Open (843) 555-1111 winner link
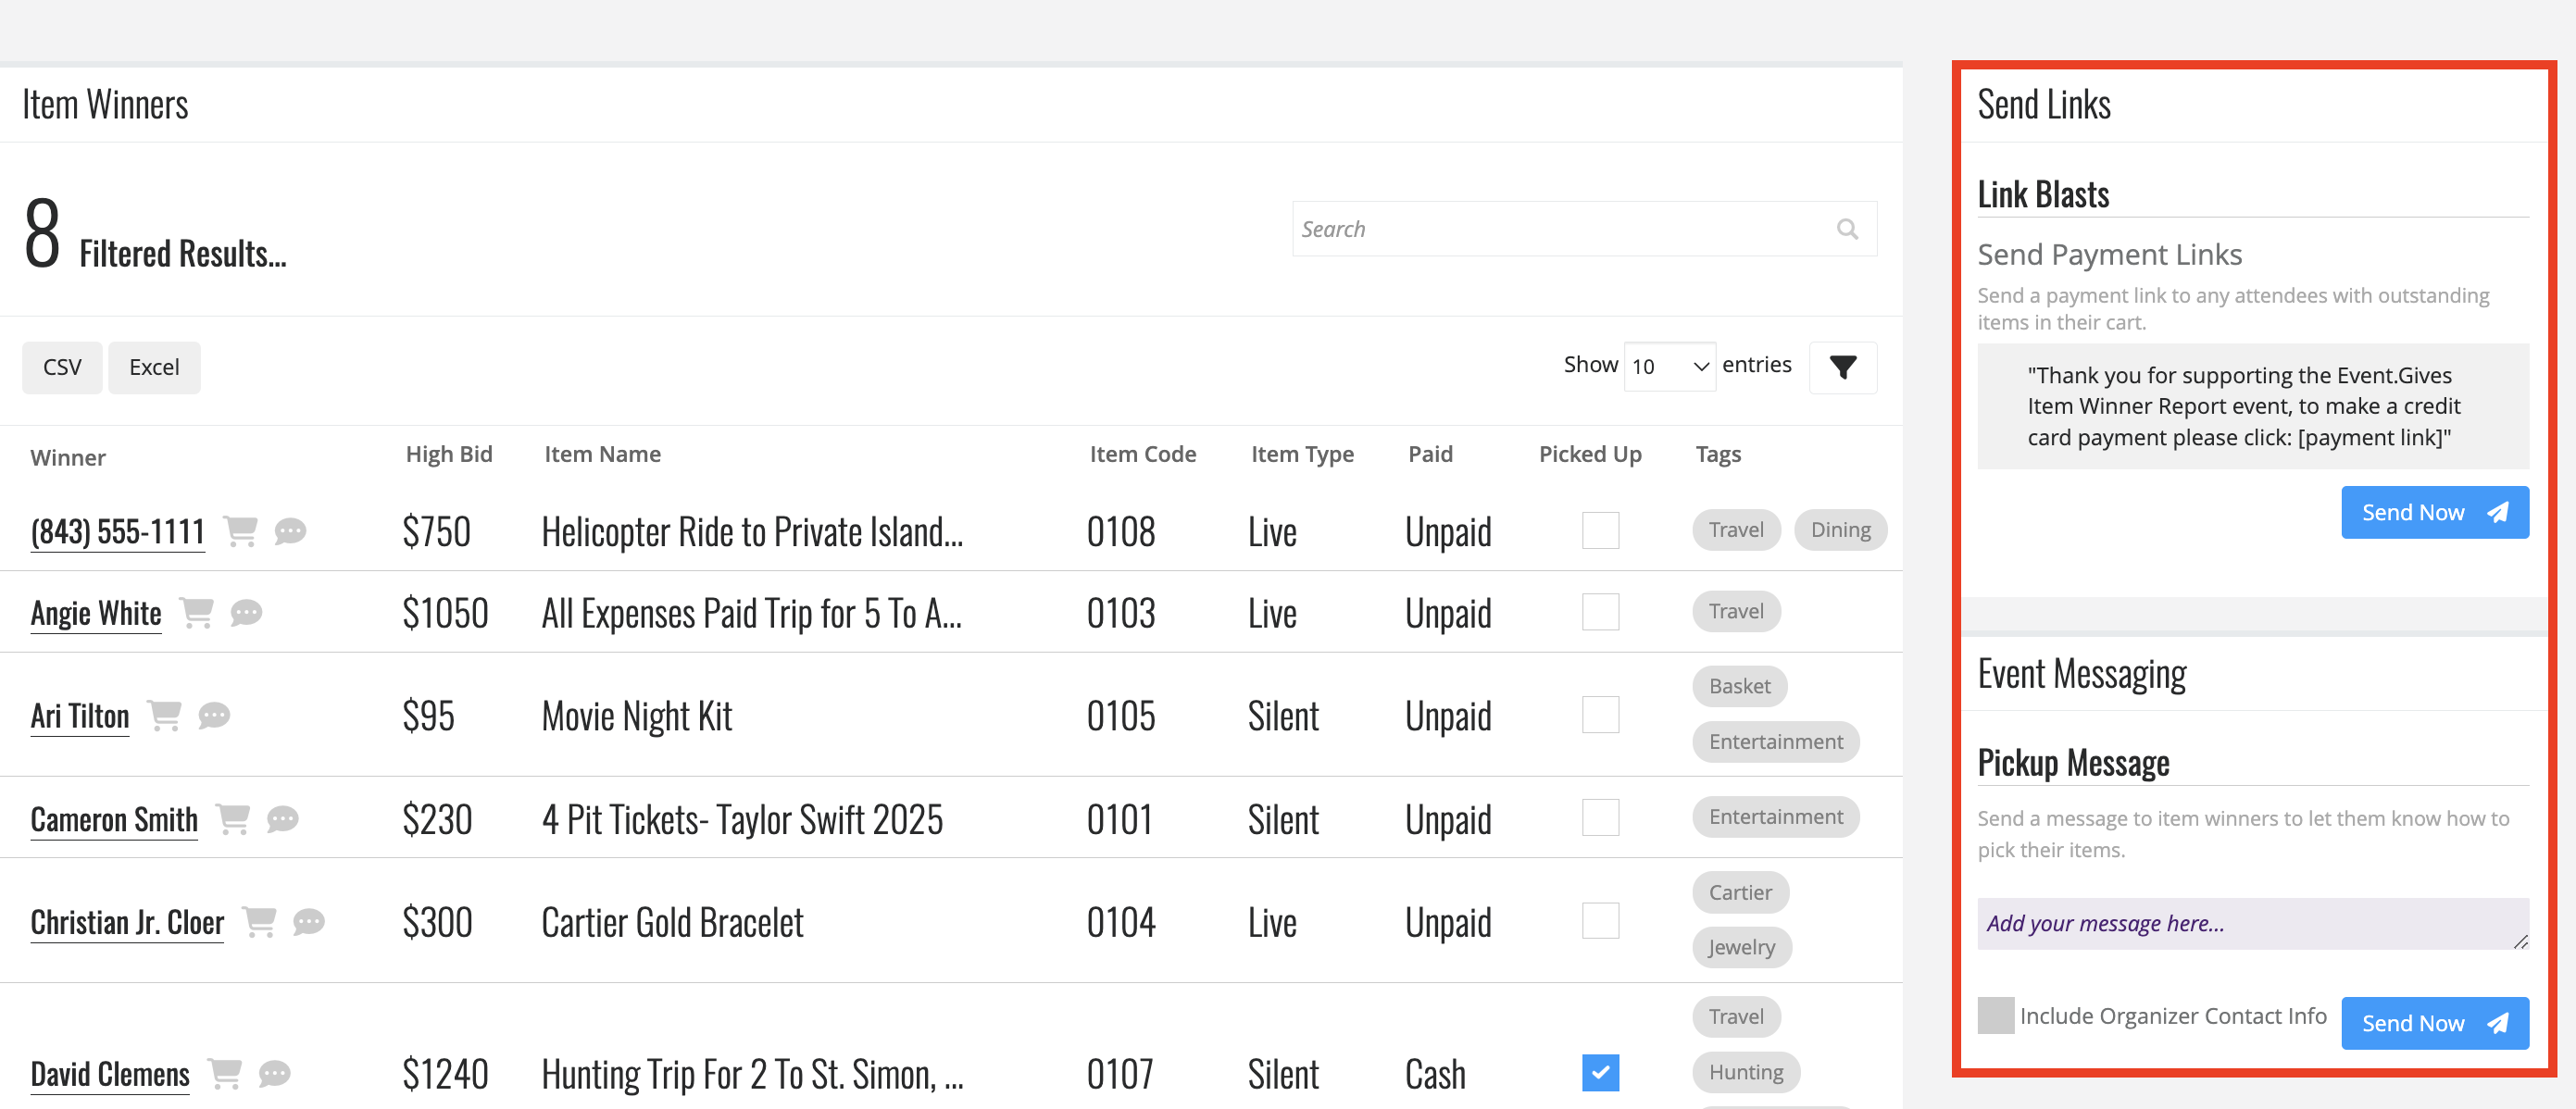2576x1109 pixels. click(118, 532)
